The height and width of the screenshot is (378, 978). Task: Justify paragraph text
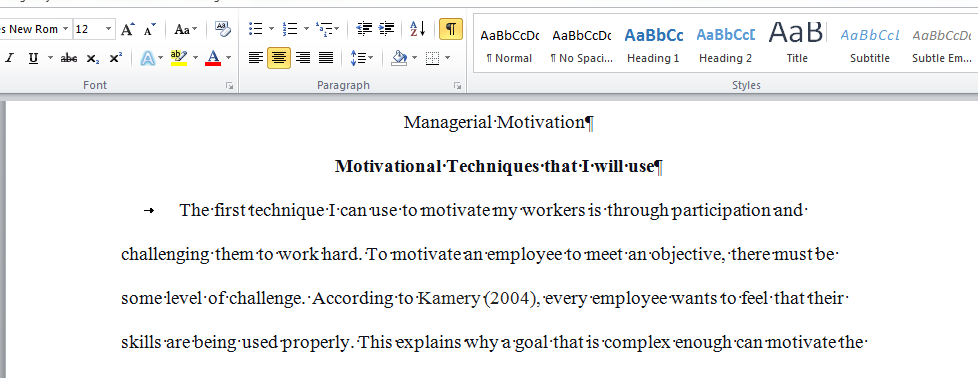coord(326,59)
